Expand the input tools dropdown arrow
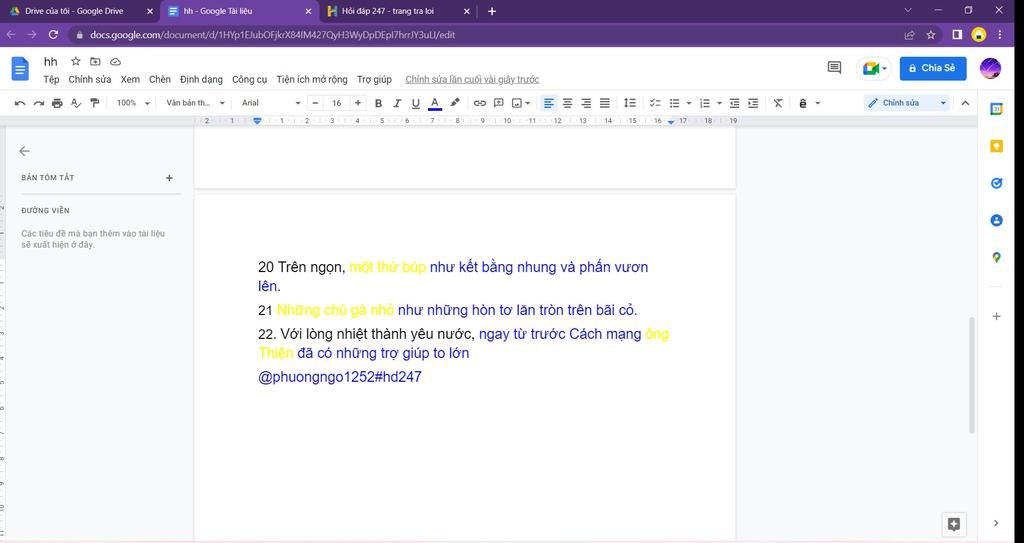 (x=818, y=103)
